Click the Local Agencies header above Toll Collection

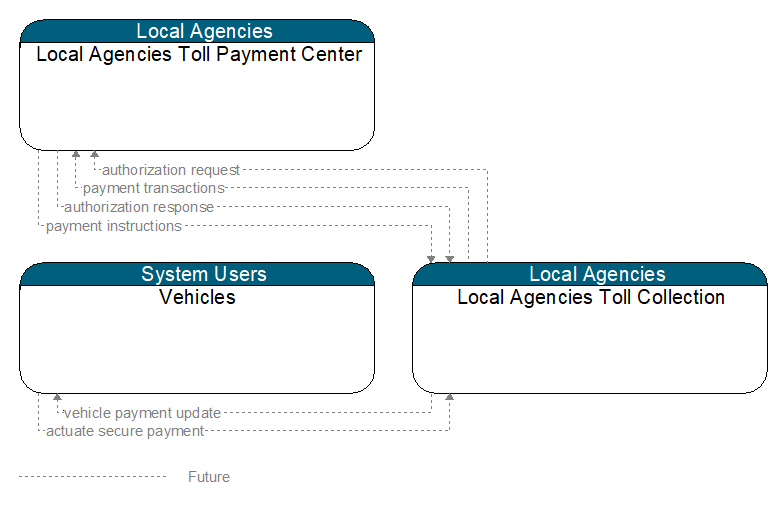[590, 274]
